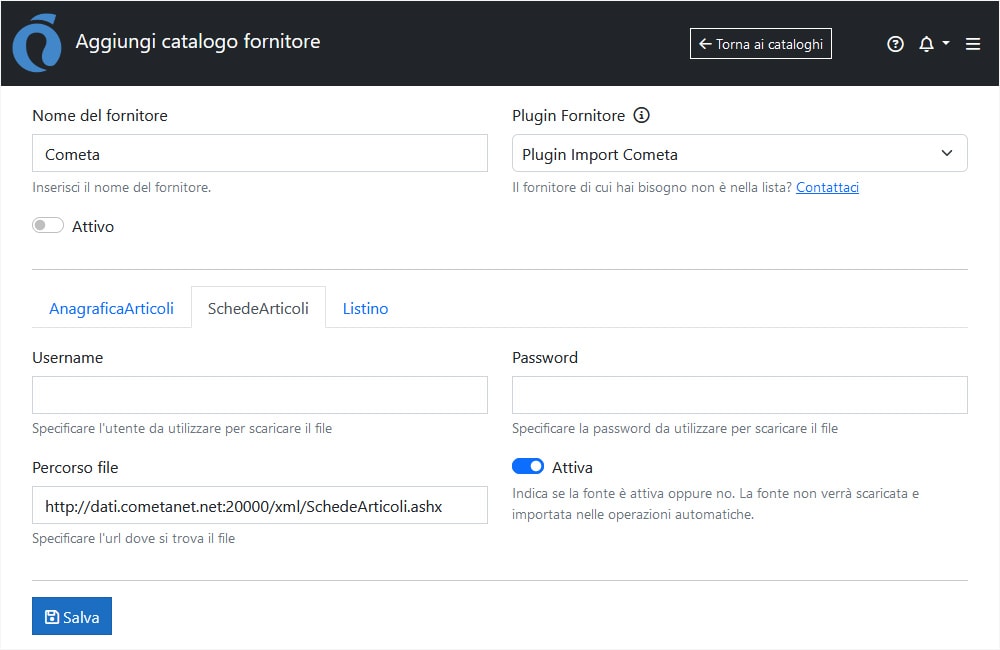This screenshot has height=650, width=1000.
Task: Switch to the Listino tab
Action: point(365,308)
